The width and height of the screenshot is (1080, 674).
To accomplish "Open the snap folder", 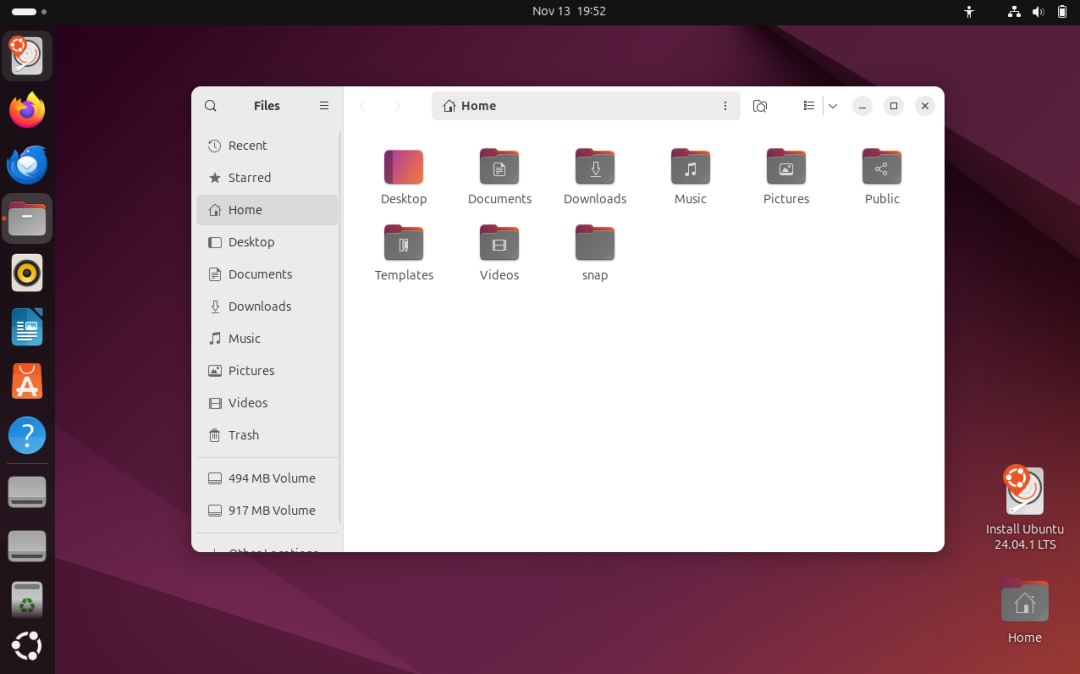I will [x=594, y=242].
